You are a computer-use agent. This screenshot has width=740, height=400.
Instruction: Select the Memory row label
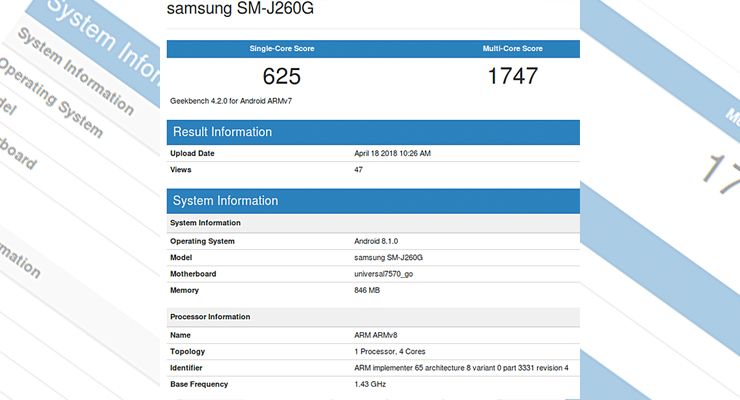click(186, 289)
